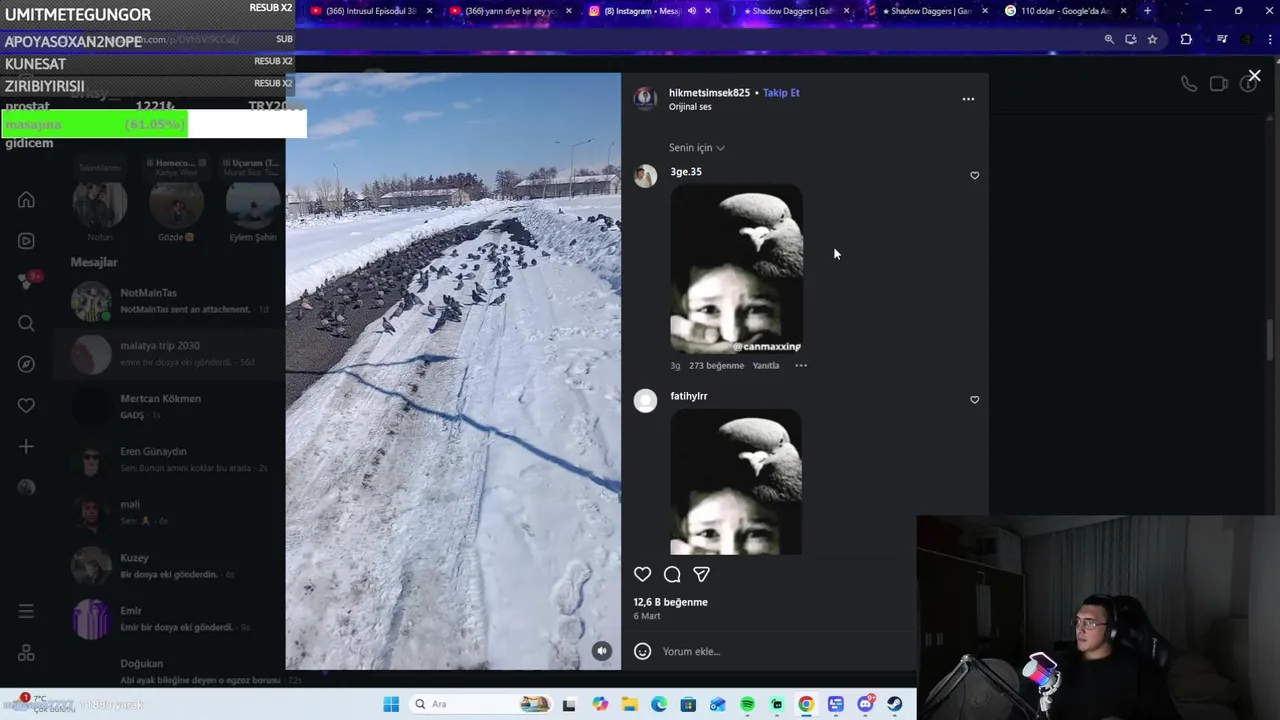View the '273 beğenme' likes on comment
The image size is (1280, 720).
click(716, 366)
